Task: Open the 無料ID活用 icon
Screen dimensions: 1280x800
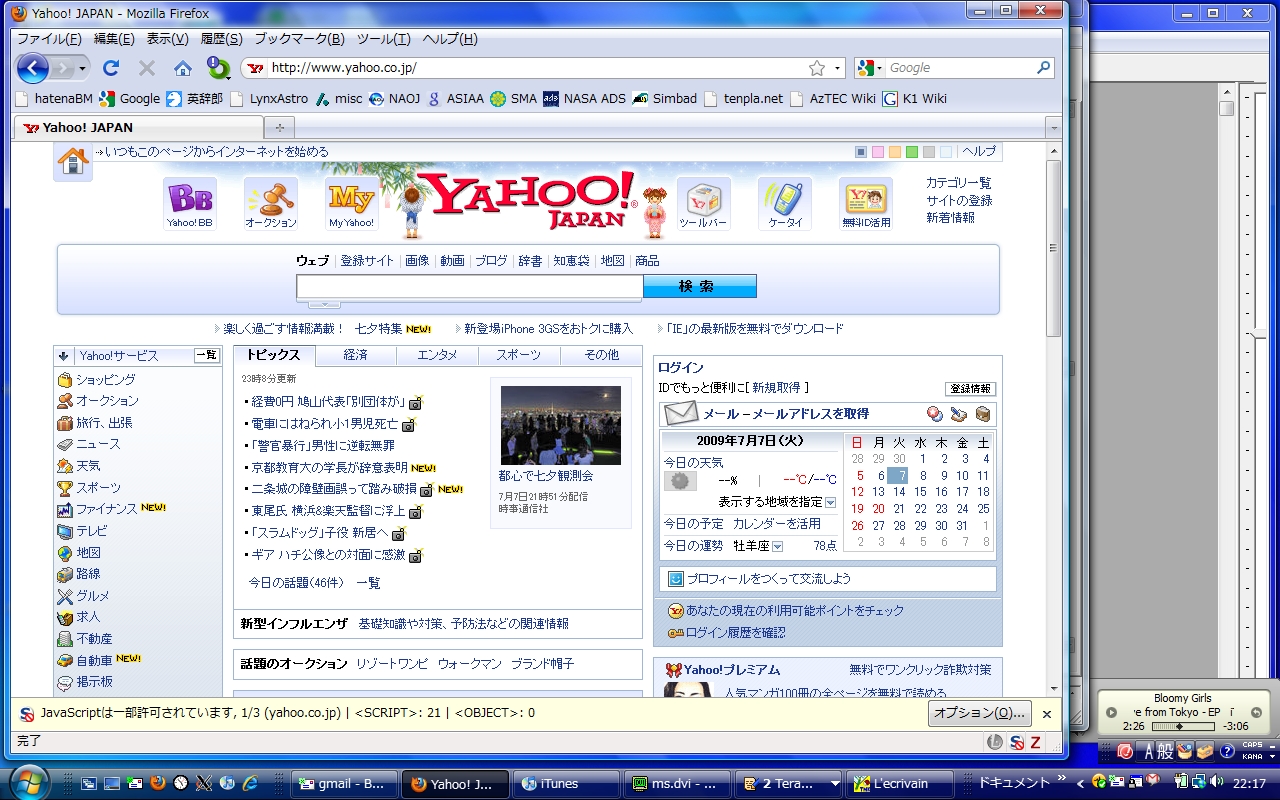Action: 866,204
